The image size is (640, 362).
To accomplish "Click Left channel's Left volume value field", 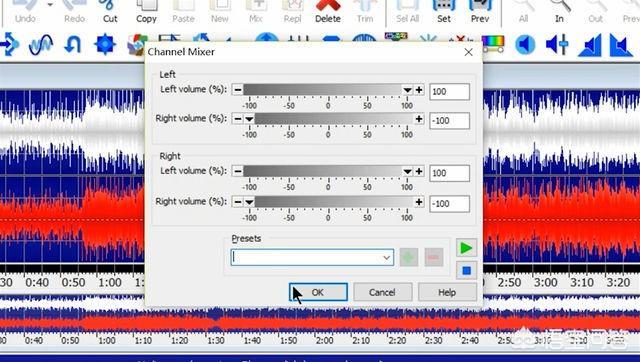I will pos(449,91).
